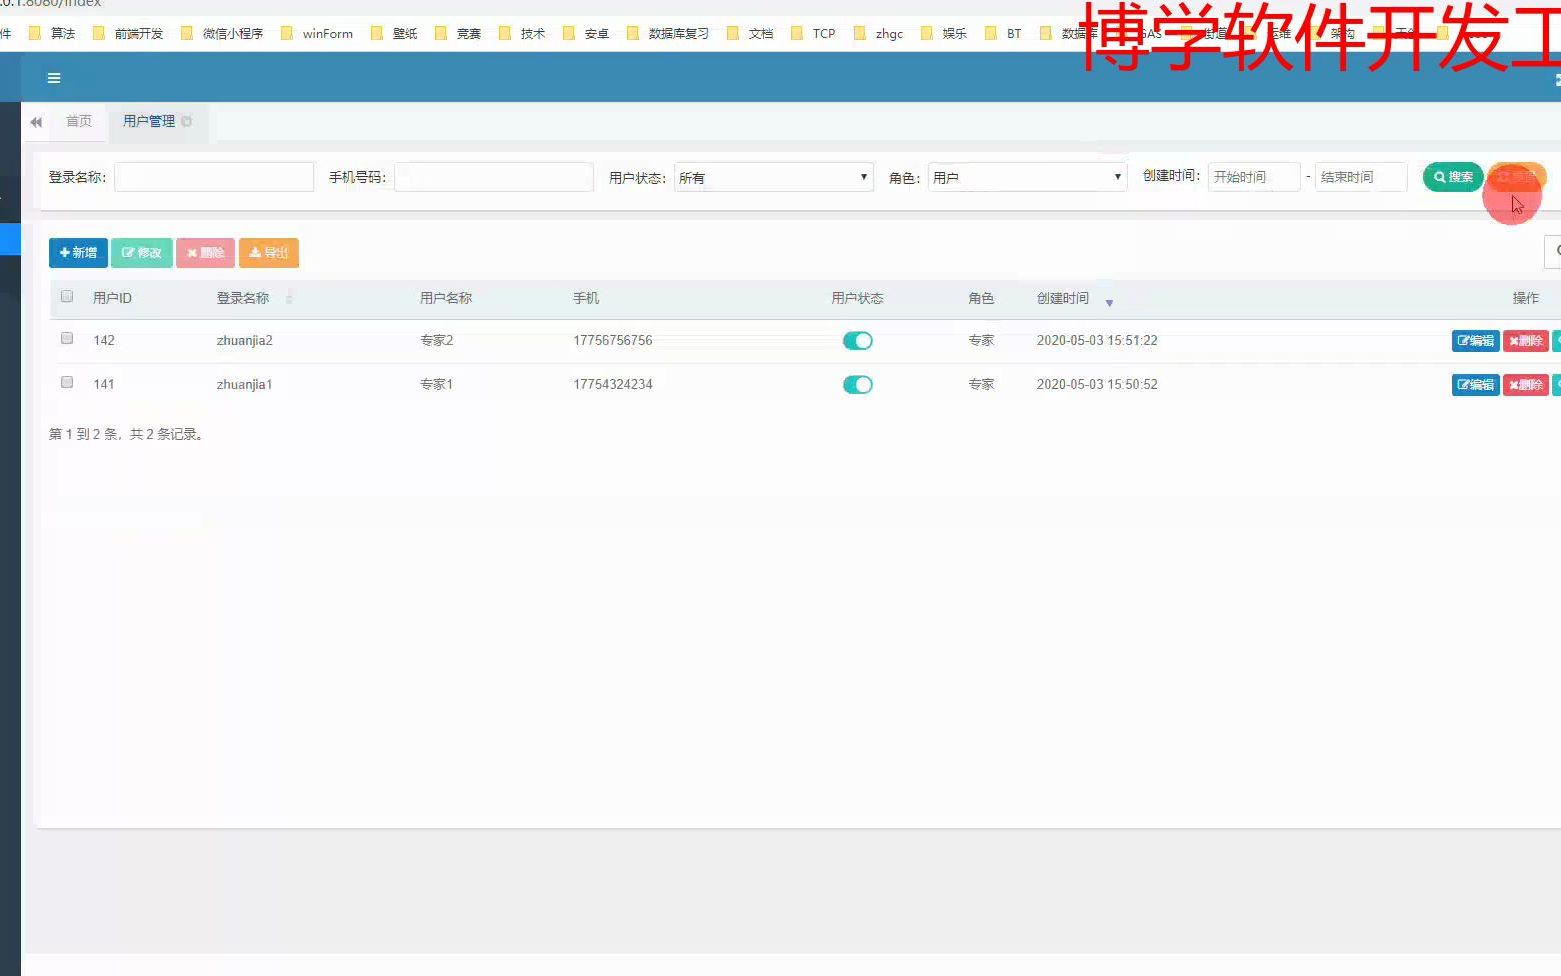Click the magnifier search icon at table's right edge
Viewport: 1561px width, 976px height.
[1556, 252]
